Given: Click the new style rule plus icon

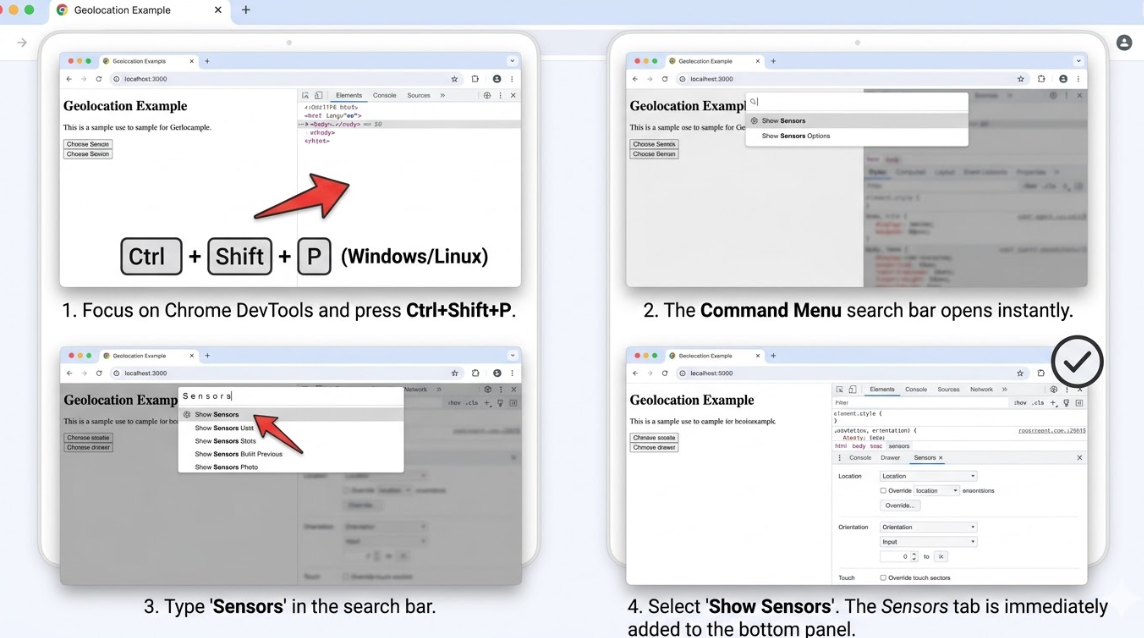Looking at the screenshot, I should pyautogui.click(x=1051, y=403).
